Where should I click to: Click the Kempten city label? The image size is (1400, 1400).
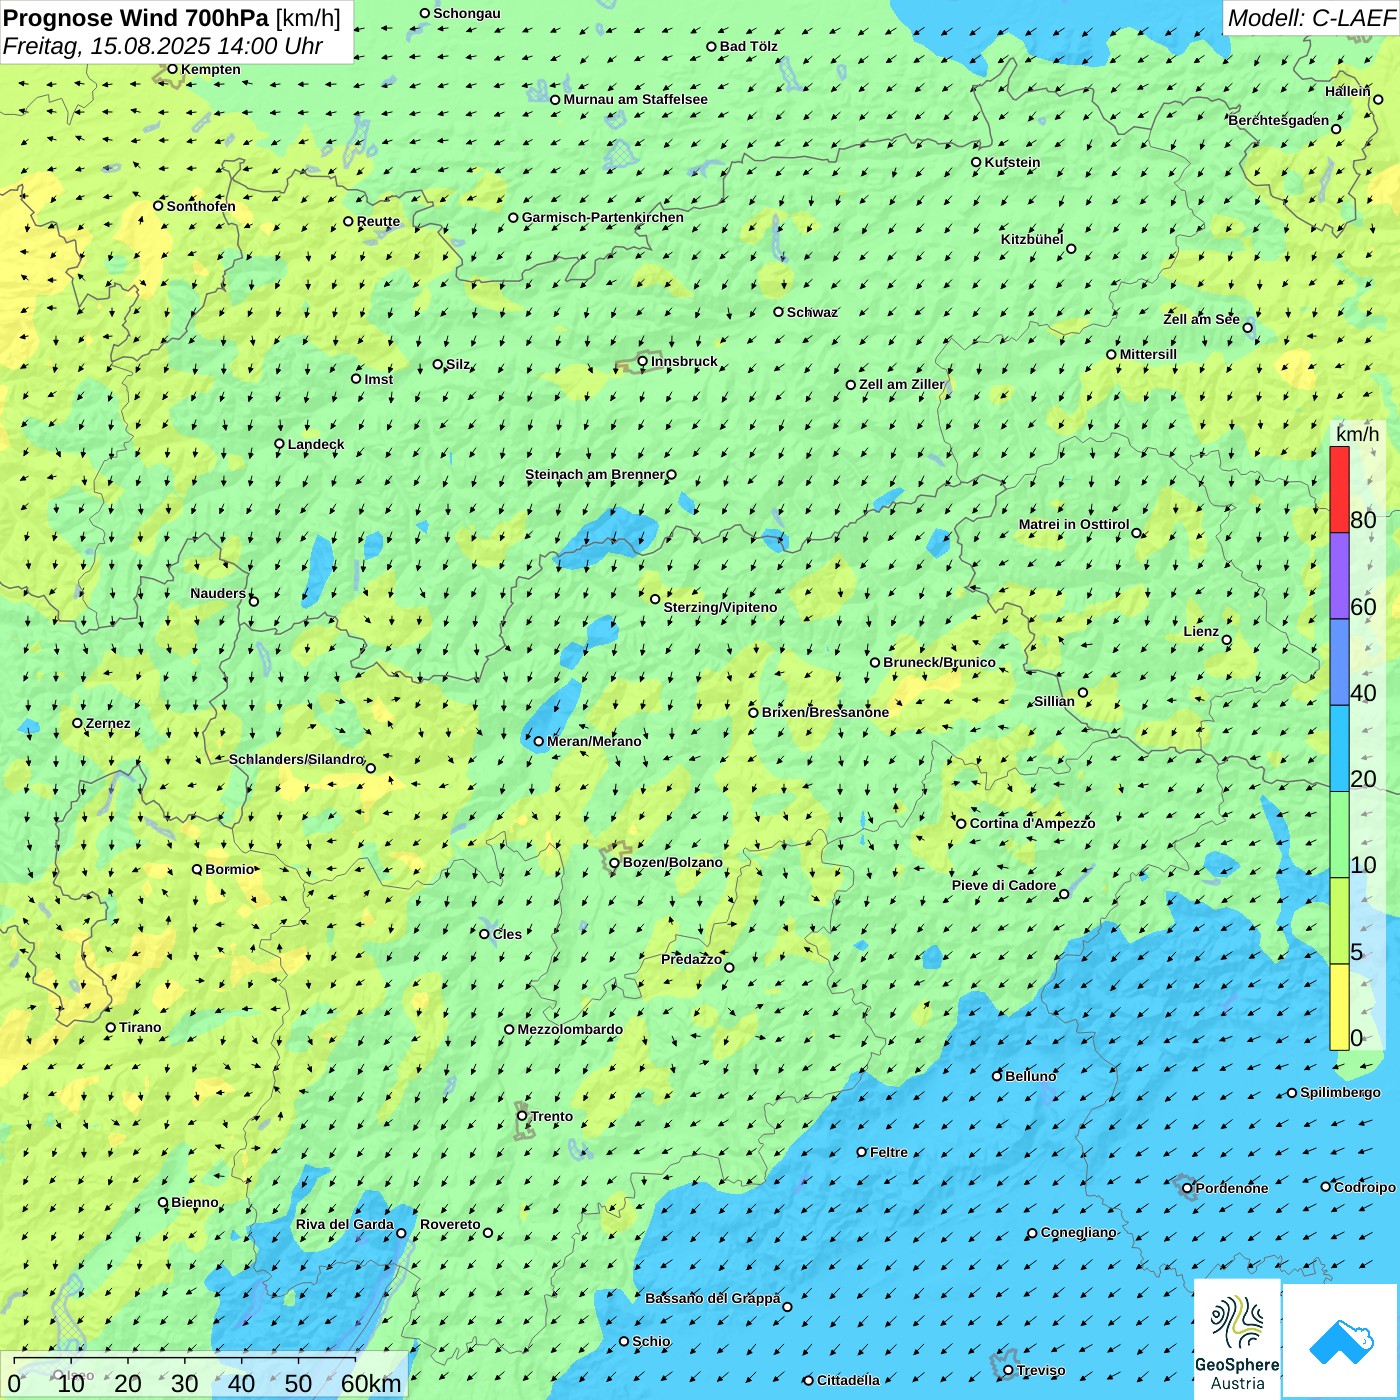(210, 69)
